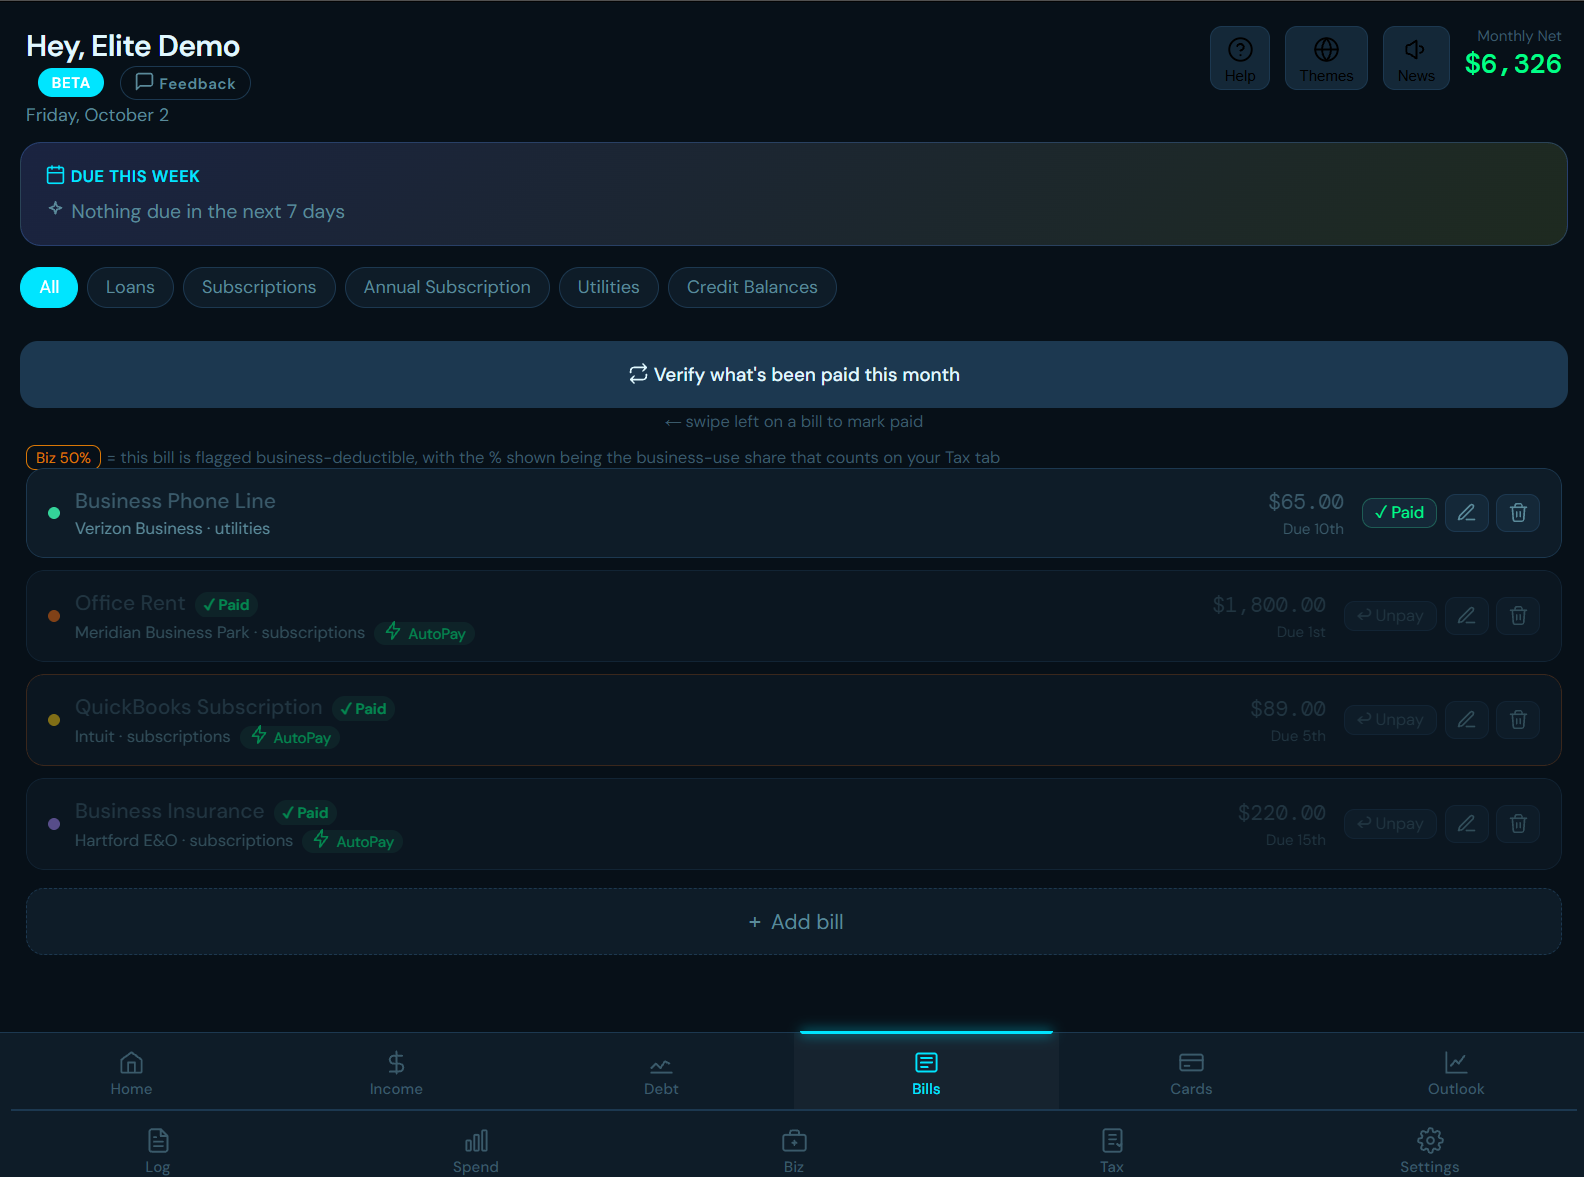Filter bills by Loans
The height and width of the screenshot is (1177, 1584).
(130, 287)
